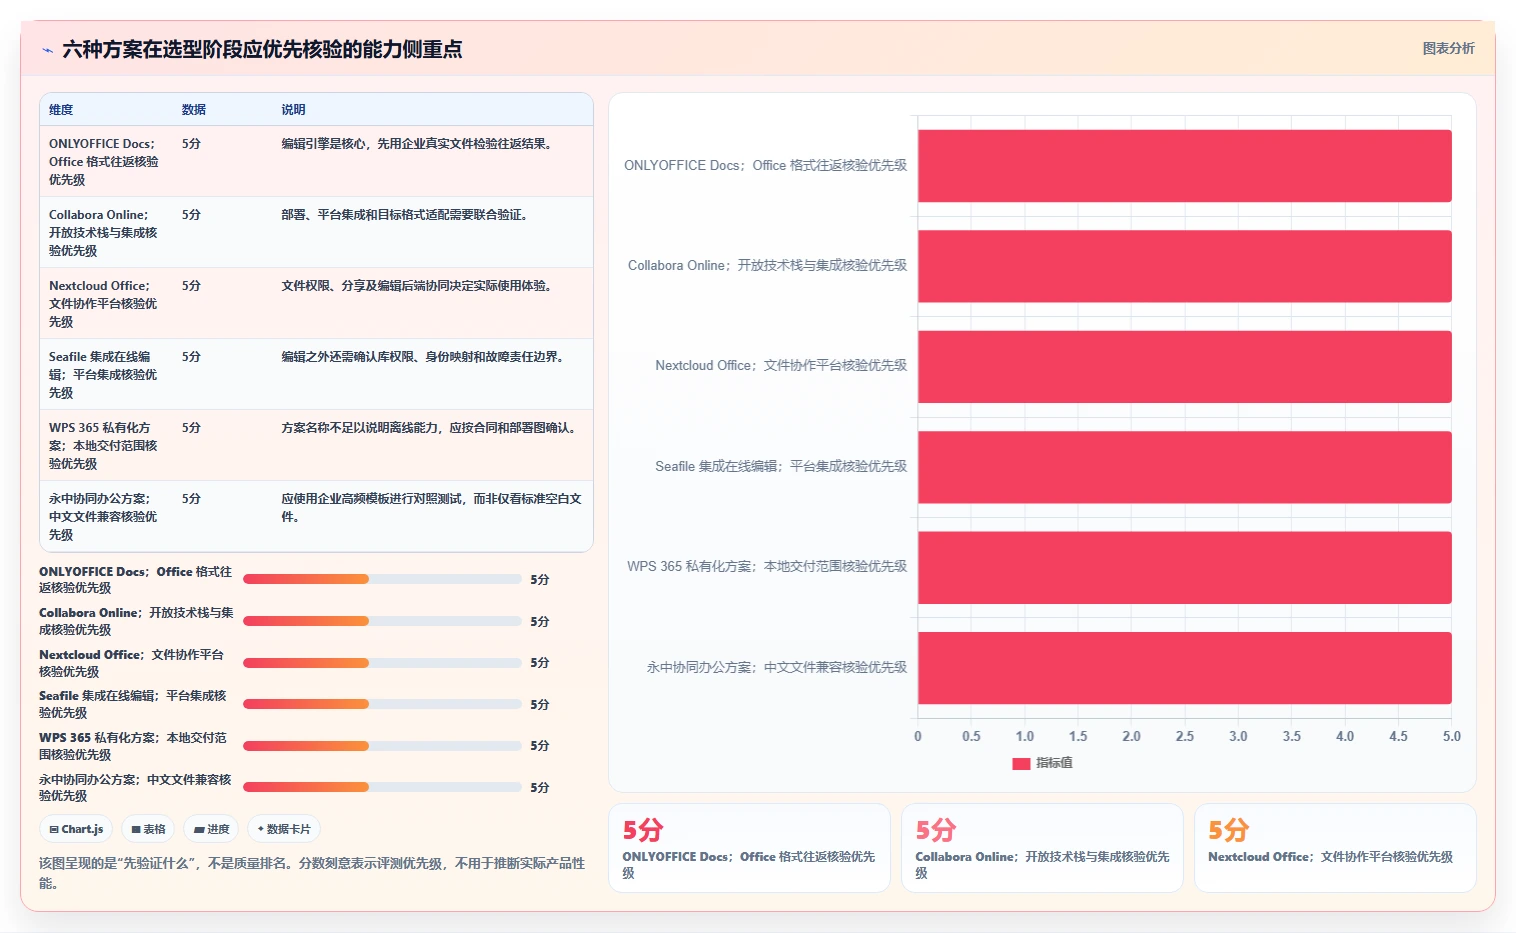Click the ONLYOFFICE Docs y-axis label in chart
Image resolution: width=1516 pixels, height=933 pixels.
click(x=765, y=166)
